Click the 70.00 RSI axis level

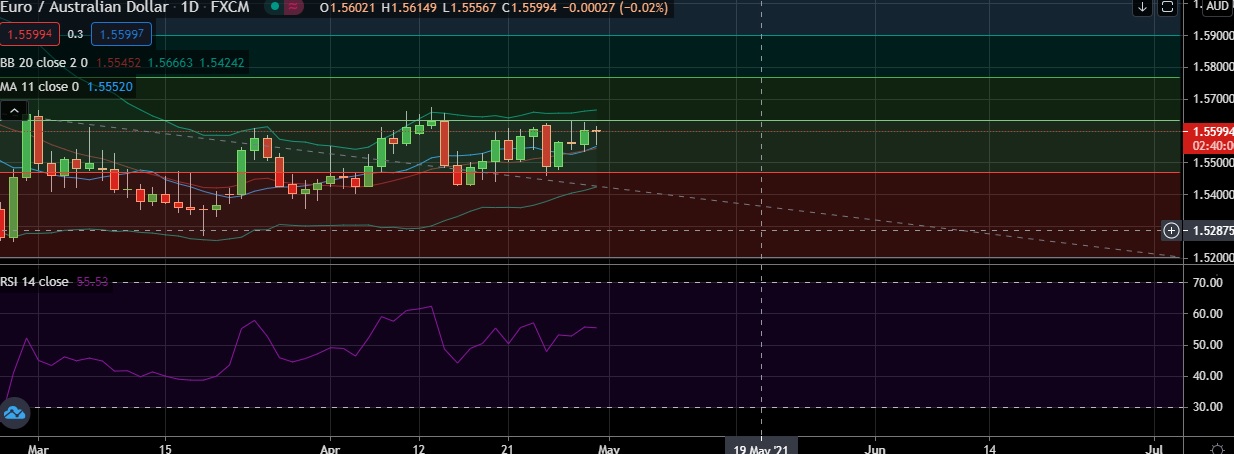[x=1206, y=283]
